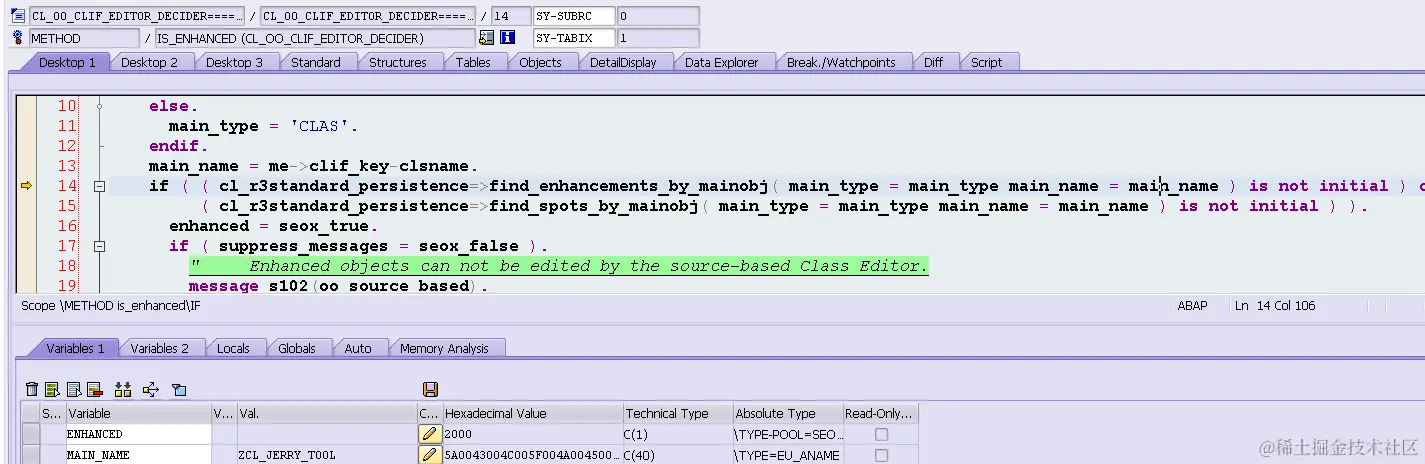Open the Structures tab

(x=398, y=62)
